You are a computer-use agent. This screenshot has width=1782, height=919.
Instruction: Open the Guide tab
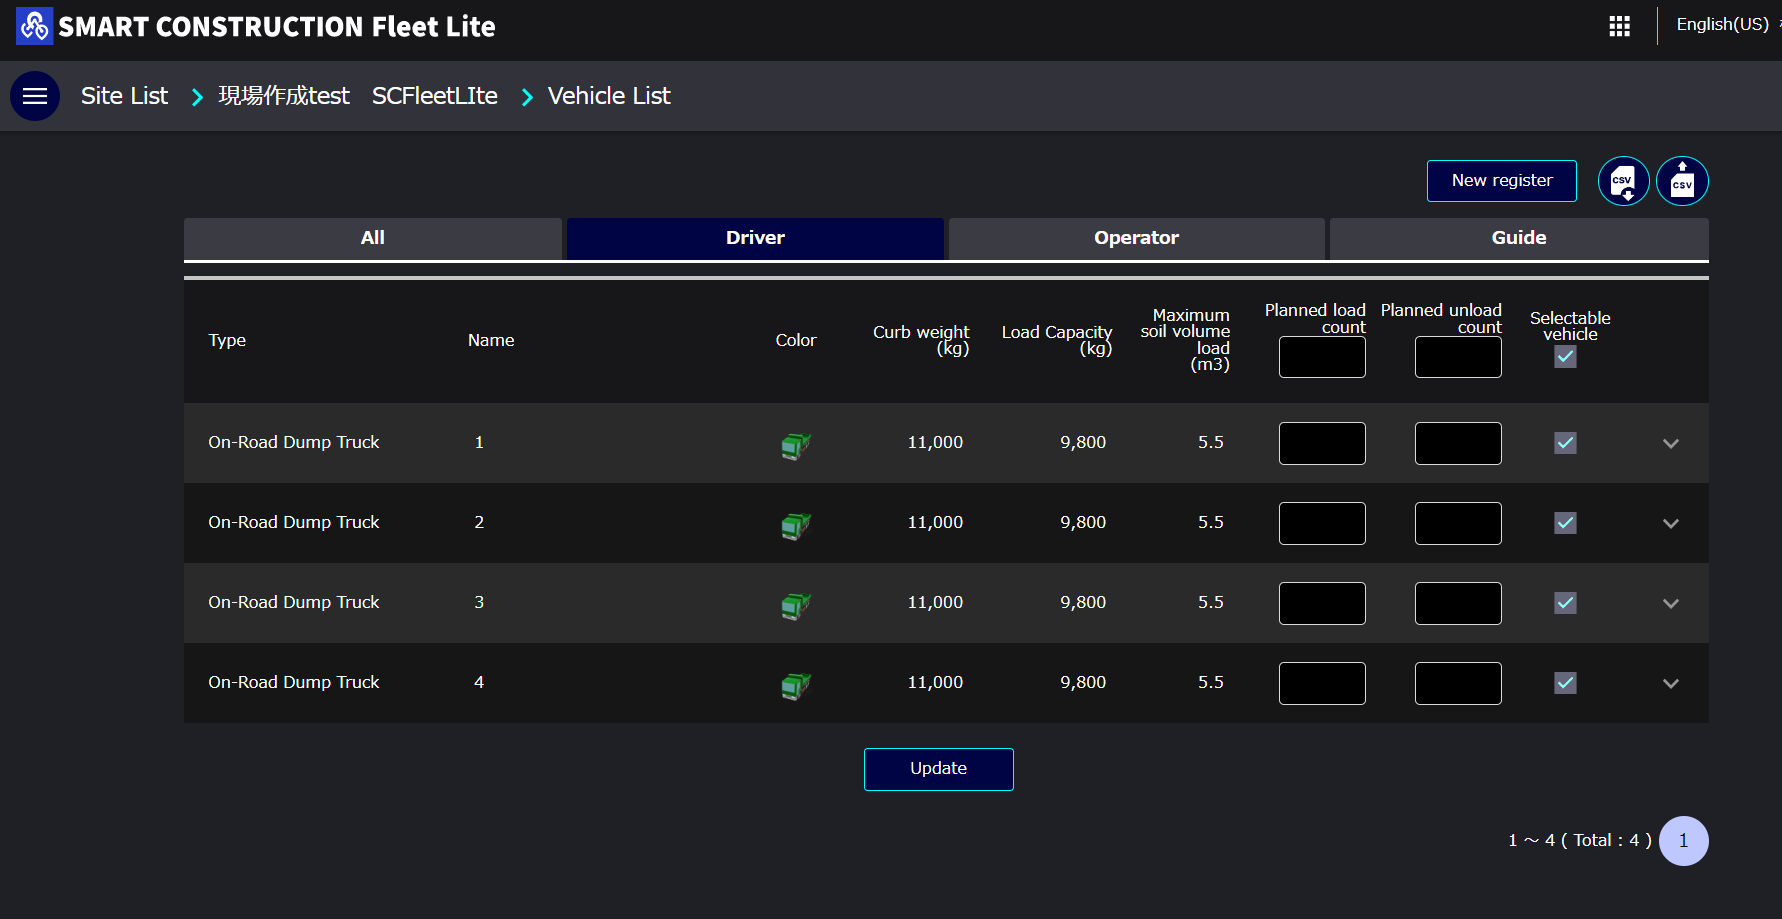click(1519, 238)
